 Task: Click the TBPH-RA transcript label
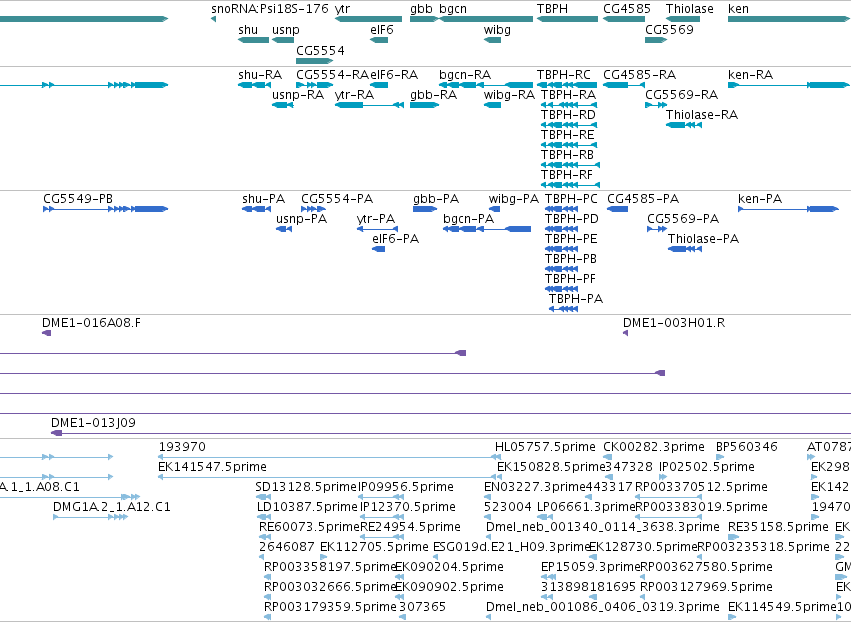tap(568, 94)
